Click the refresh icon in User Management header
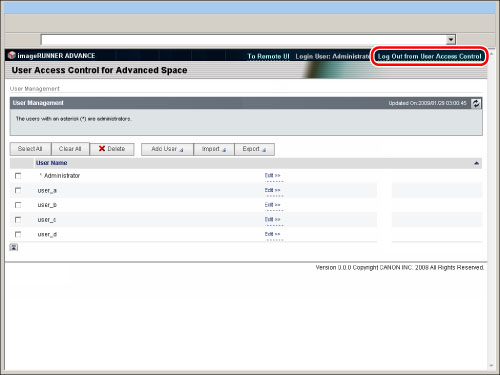 pyautogui.click(x=476, y=103)
